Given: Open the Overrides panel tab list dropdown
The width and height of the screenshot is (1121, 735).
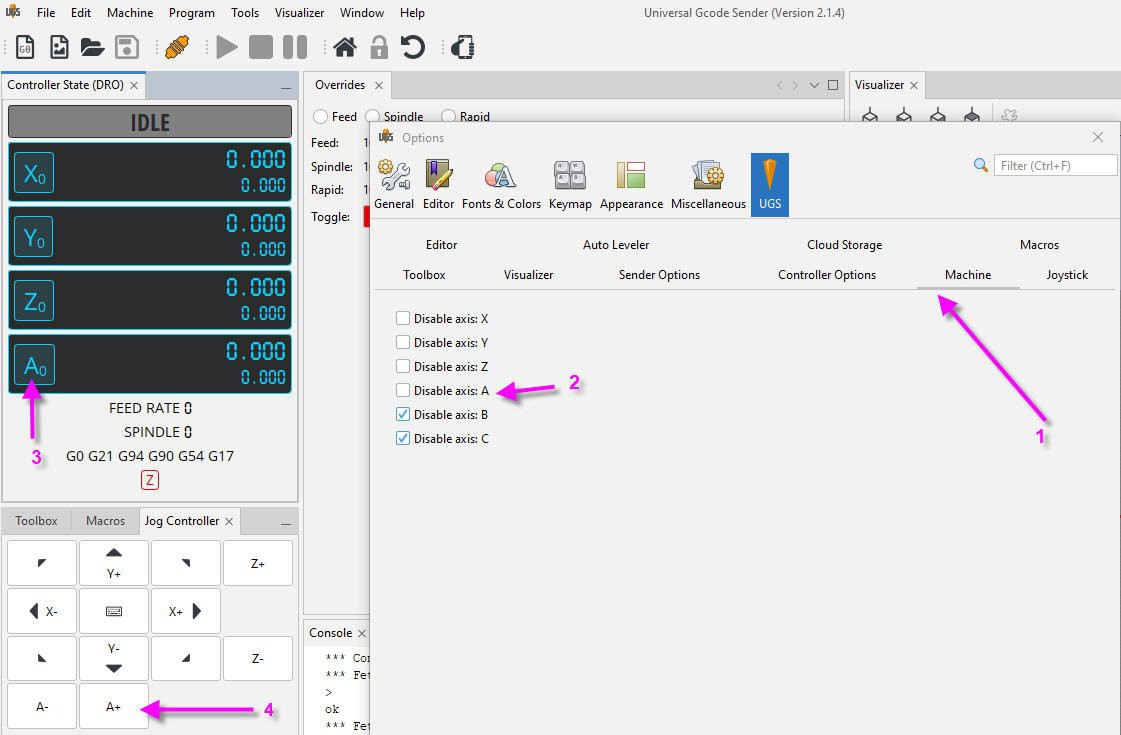Looking at the screenshot, I should tap(814, 85).
